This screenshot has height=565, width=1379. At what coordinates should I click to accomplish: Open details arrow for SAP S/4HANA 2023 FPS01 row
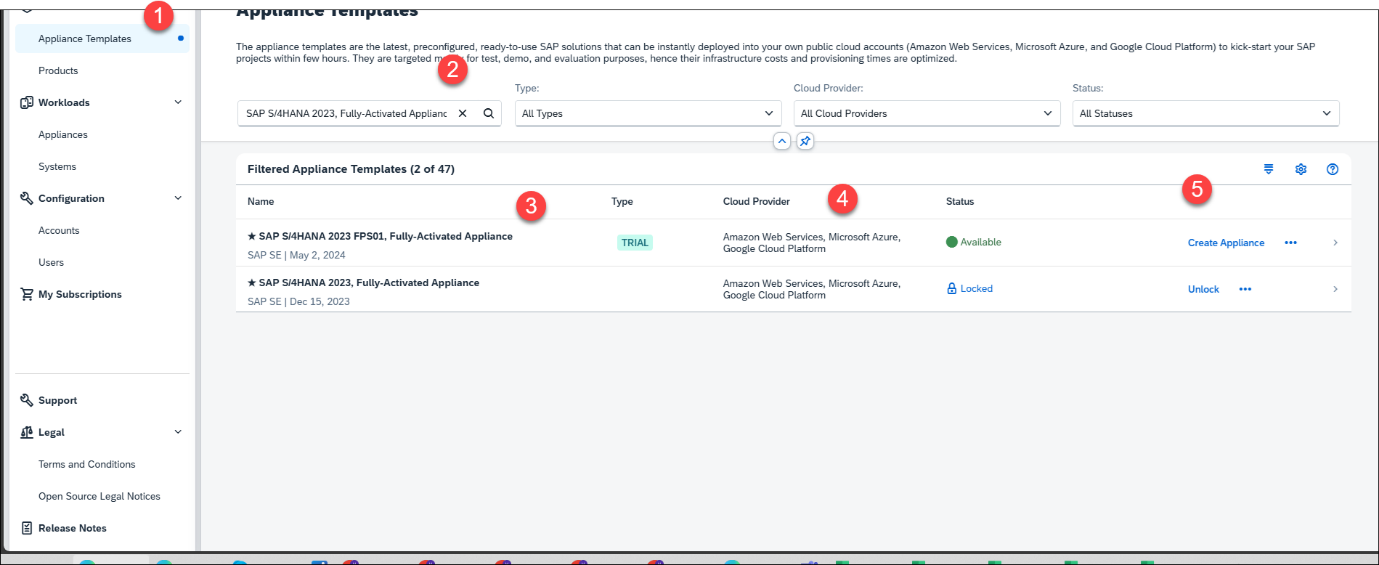1335,243
